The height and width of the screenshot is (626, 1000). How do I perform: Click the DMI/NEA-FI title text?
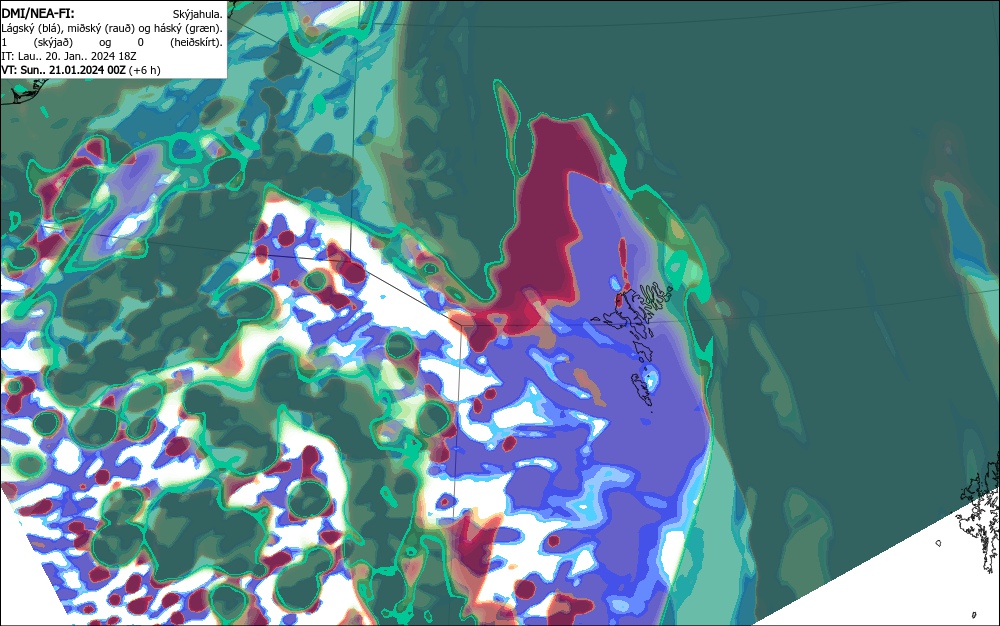pos(38,13)
